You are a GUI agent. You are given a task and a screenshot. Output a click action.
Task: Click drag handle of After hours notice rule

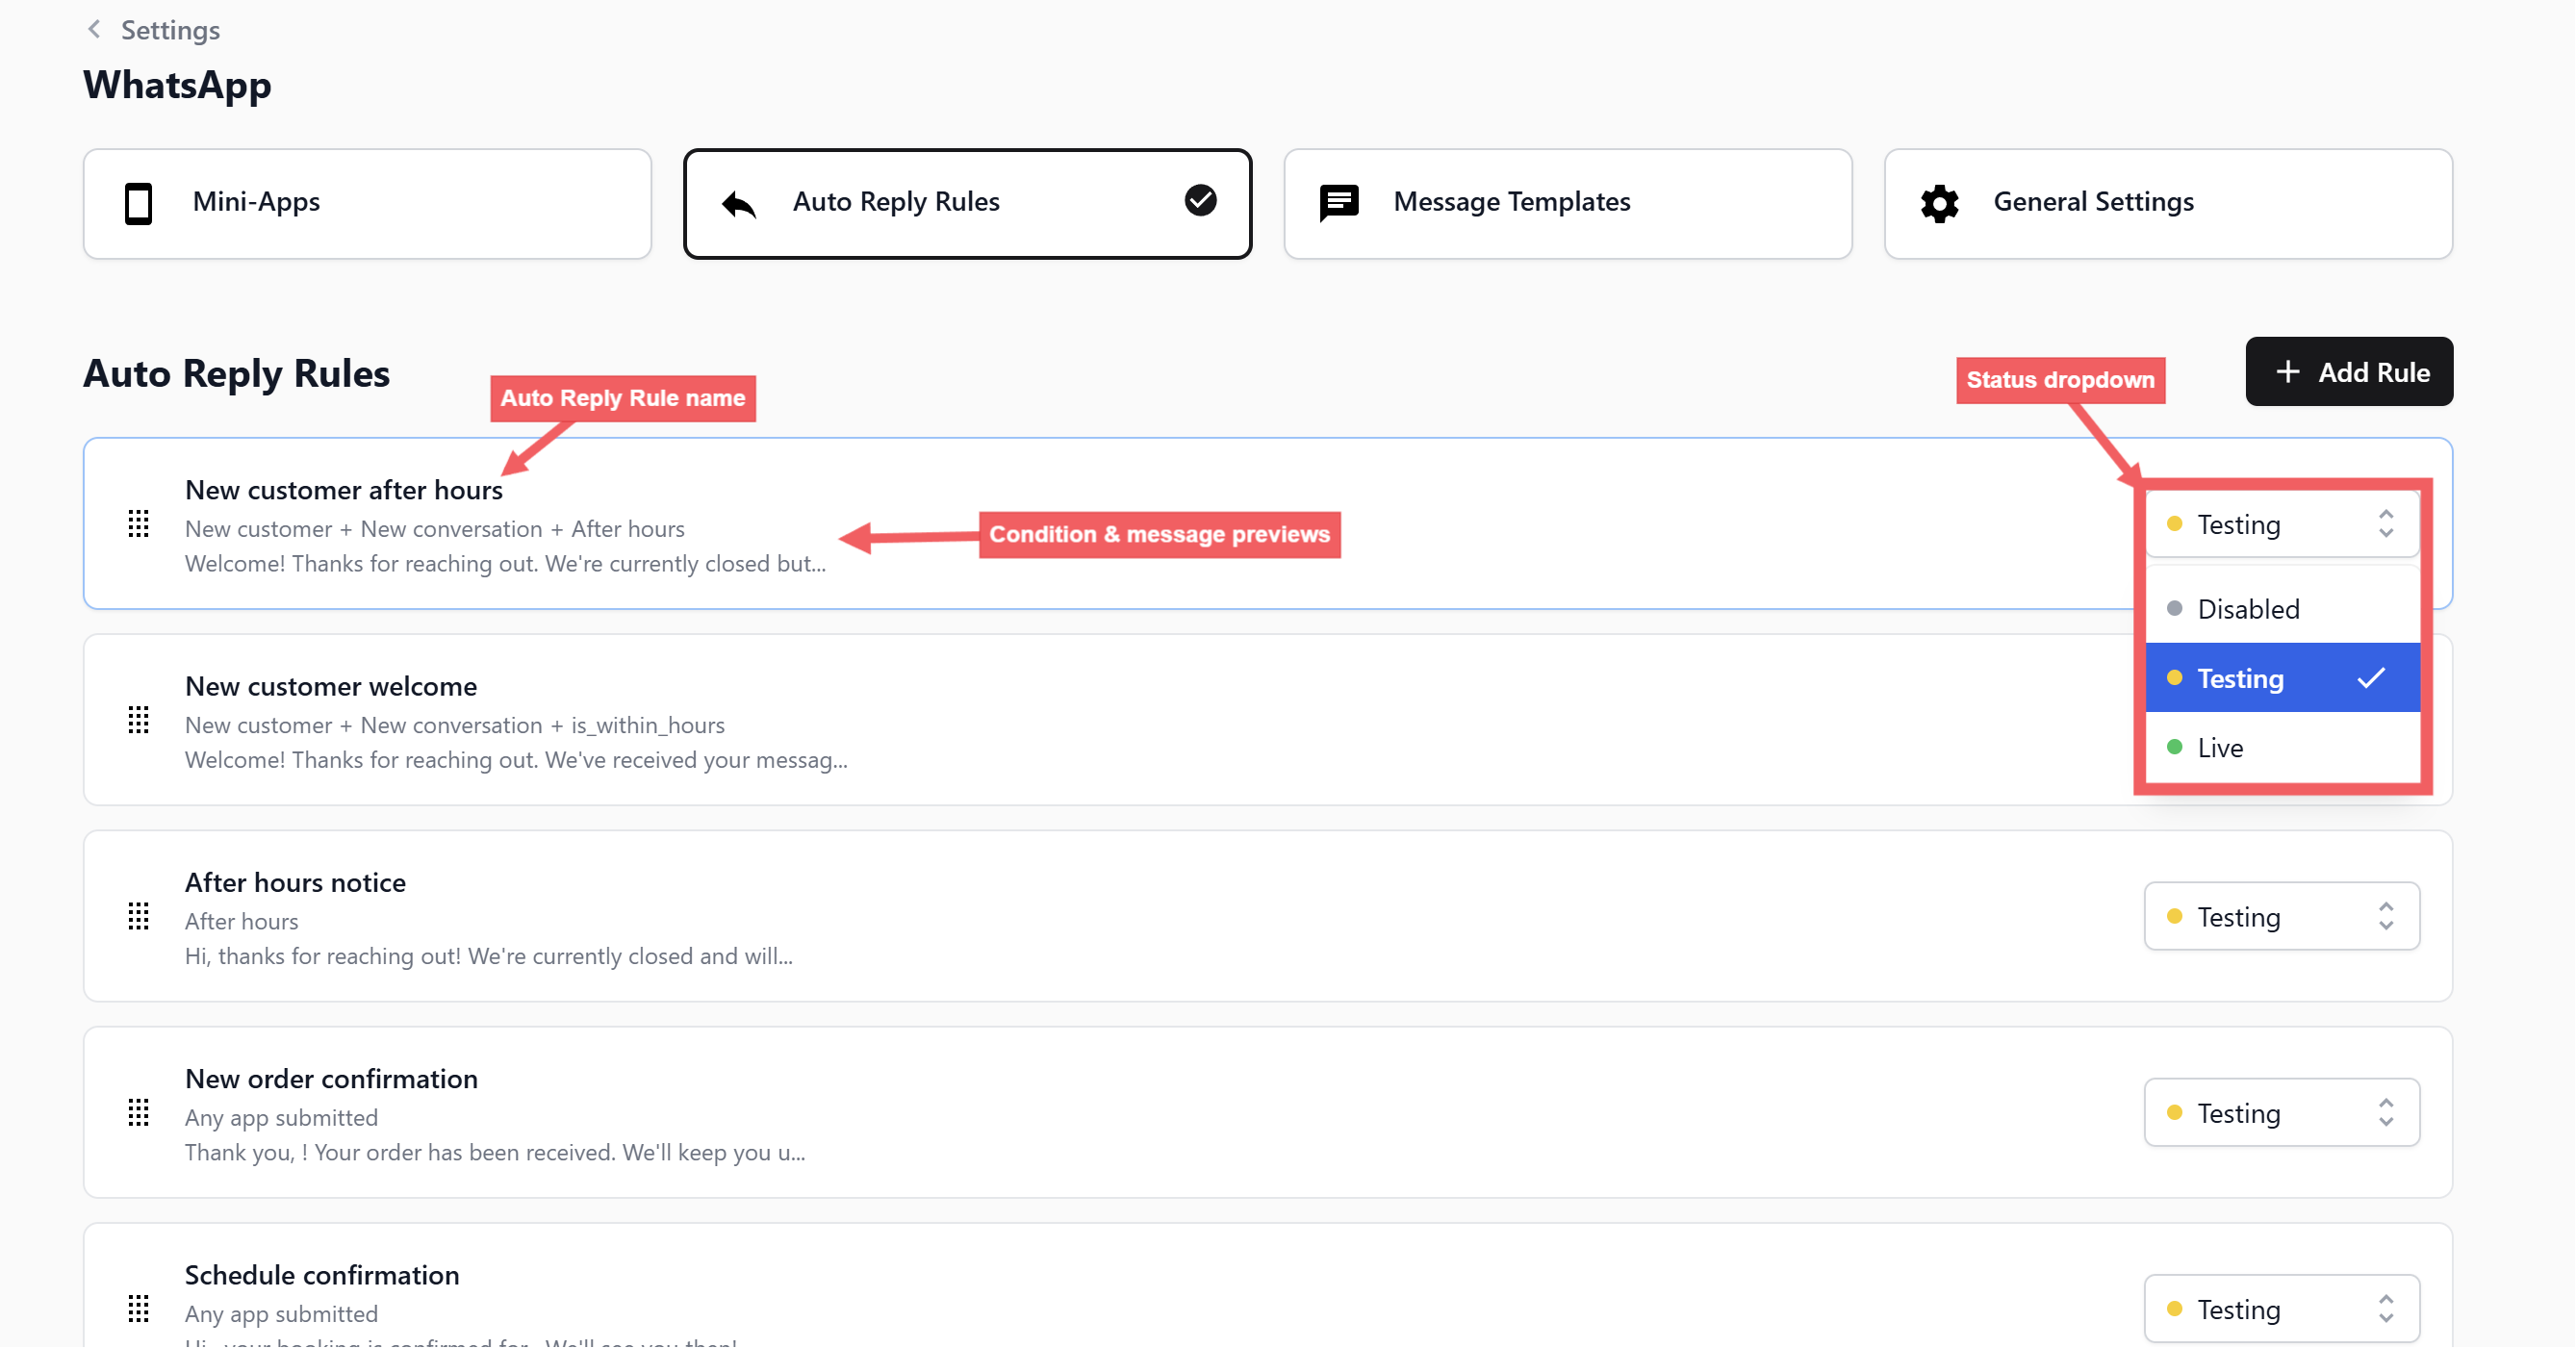click(x=139, y=916)
